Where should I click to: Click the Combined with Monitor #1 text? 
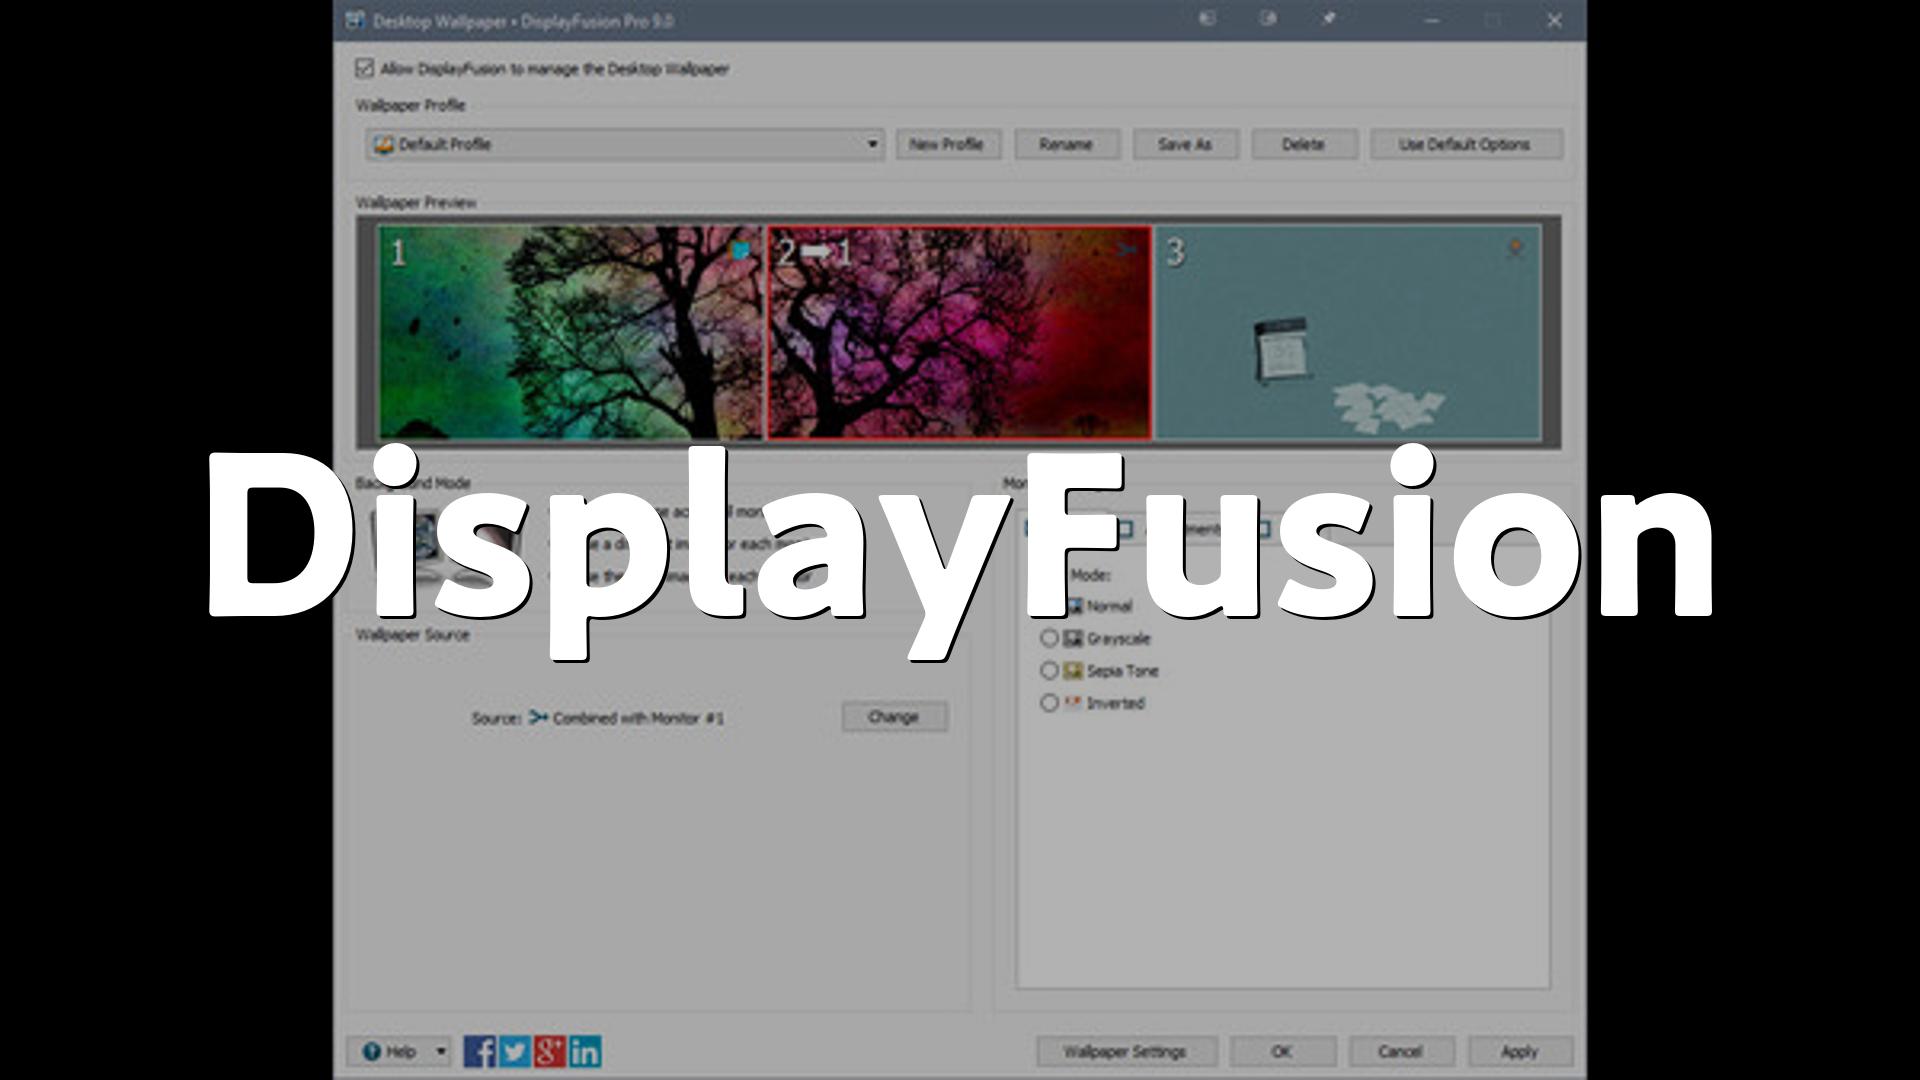coord(638,718)
